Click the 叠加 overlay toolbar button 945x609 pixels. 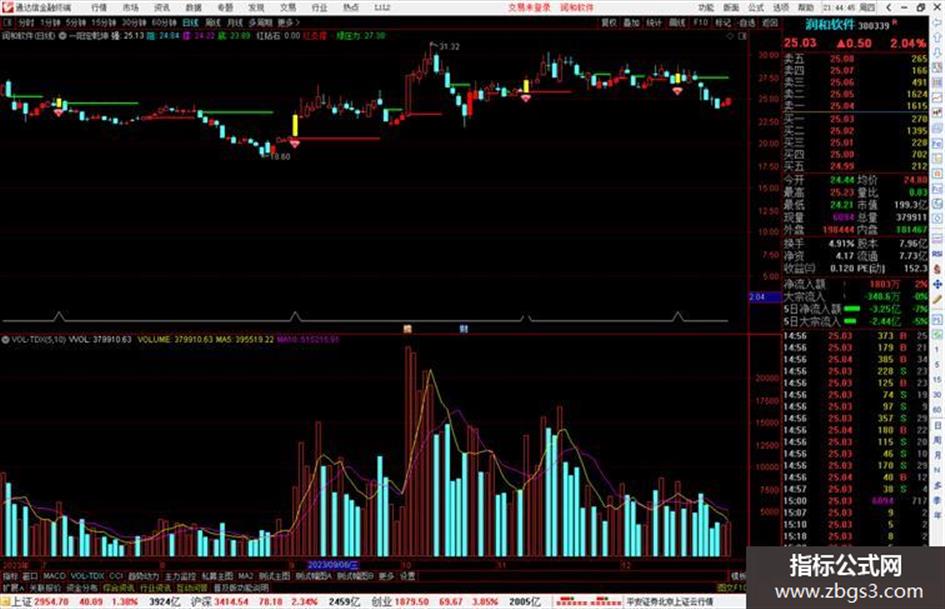tap(631, 22)
